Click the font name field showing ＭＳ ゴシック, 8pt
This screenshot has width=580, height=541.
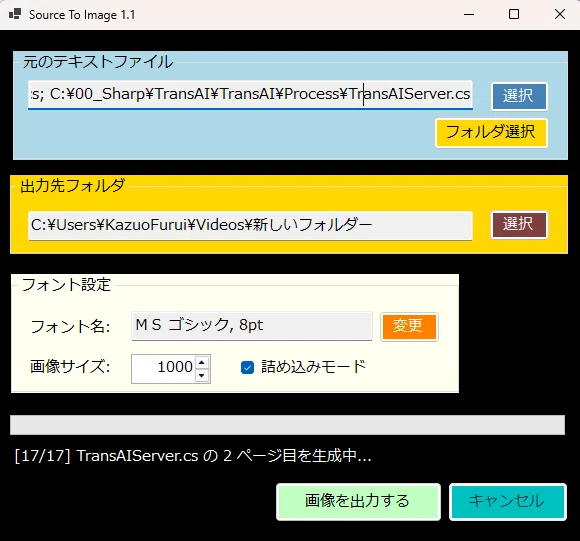(252, 326)
